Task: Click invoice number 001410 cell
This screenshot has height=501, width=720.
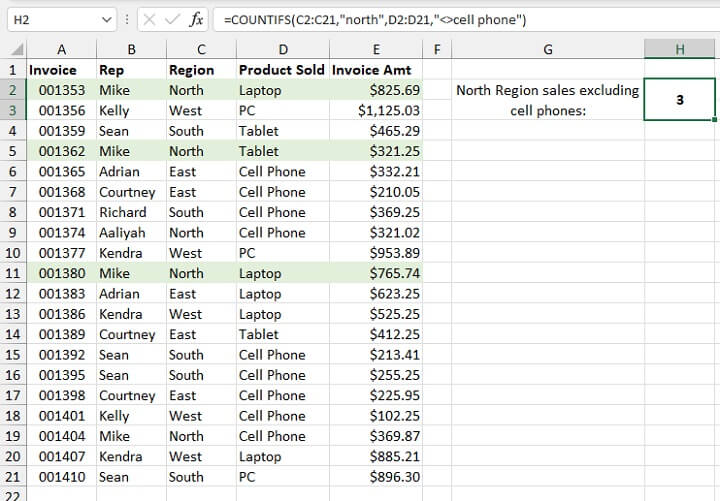Action: (62, 477)
